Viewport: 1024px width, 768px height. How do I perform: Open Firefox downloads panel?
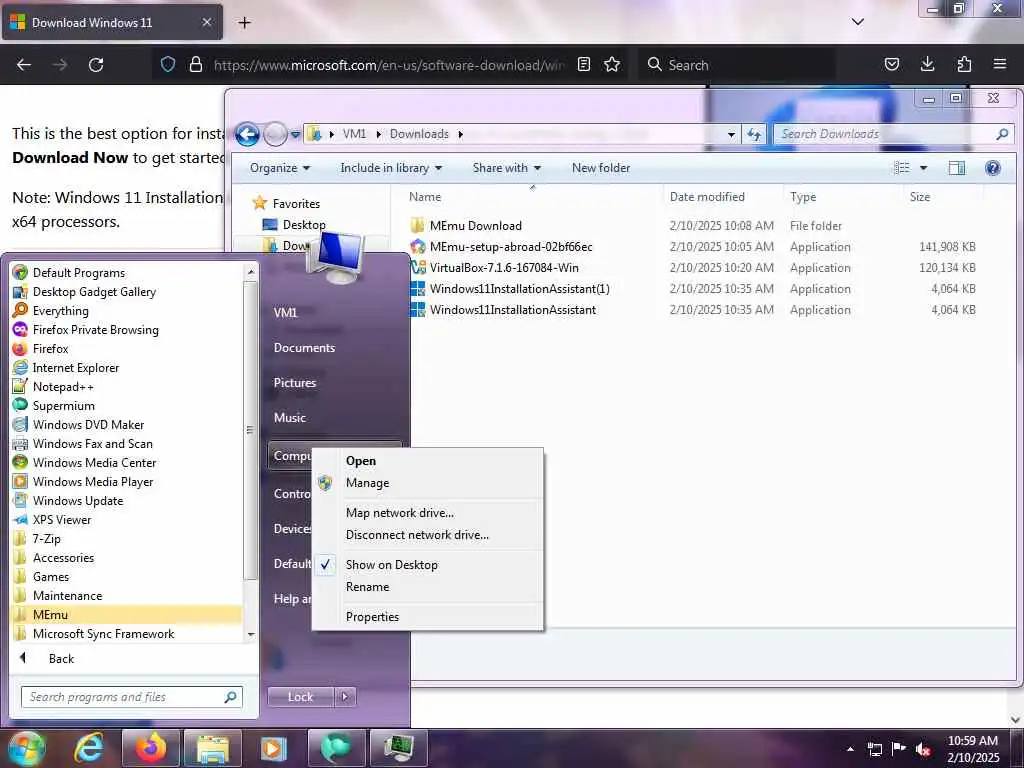click(927, 65)
